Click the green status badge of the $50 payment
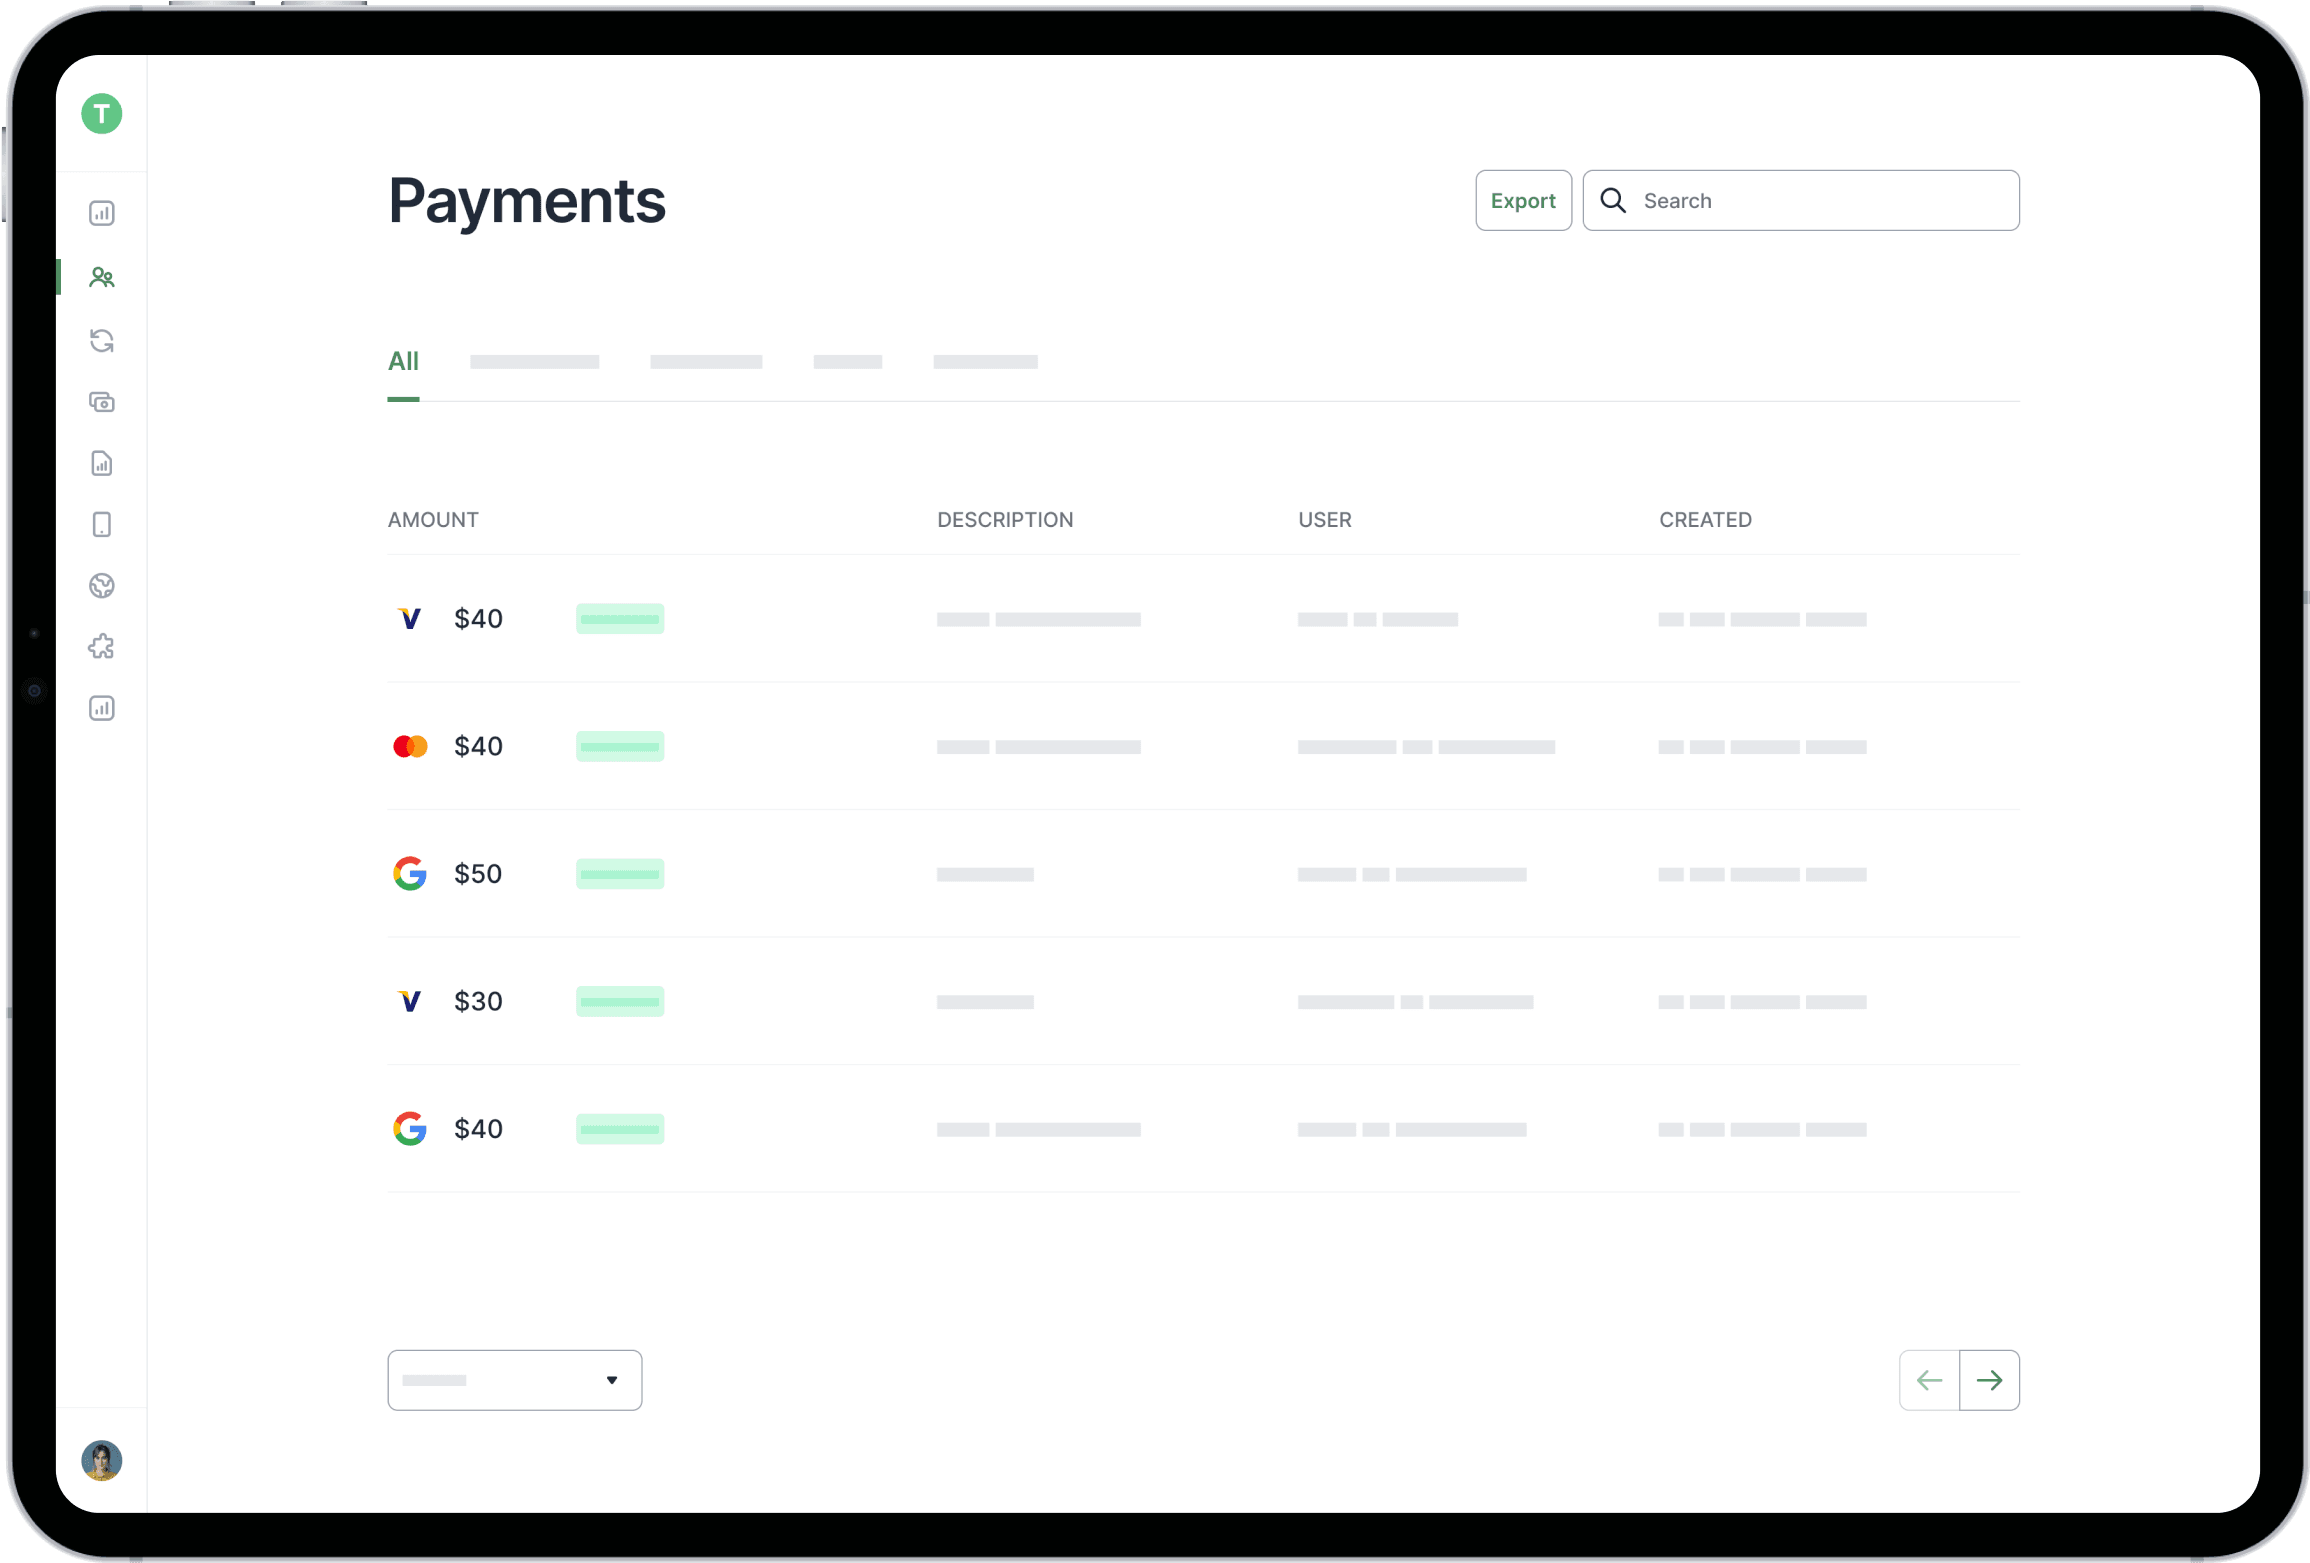Screen dimensions: 2310x1563 619,874
